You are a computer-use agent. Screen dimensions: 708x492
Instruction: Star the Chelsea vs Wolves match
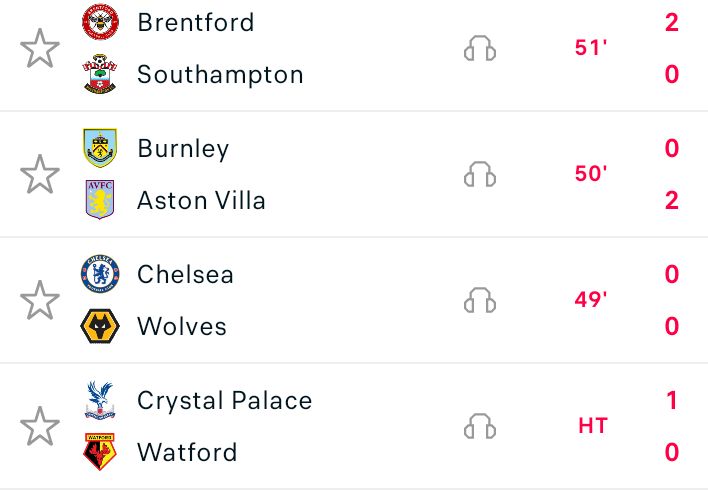pos(40,300)
